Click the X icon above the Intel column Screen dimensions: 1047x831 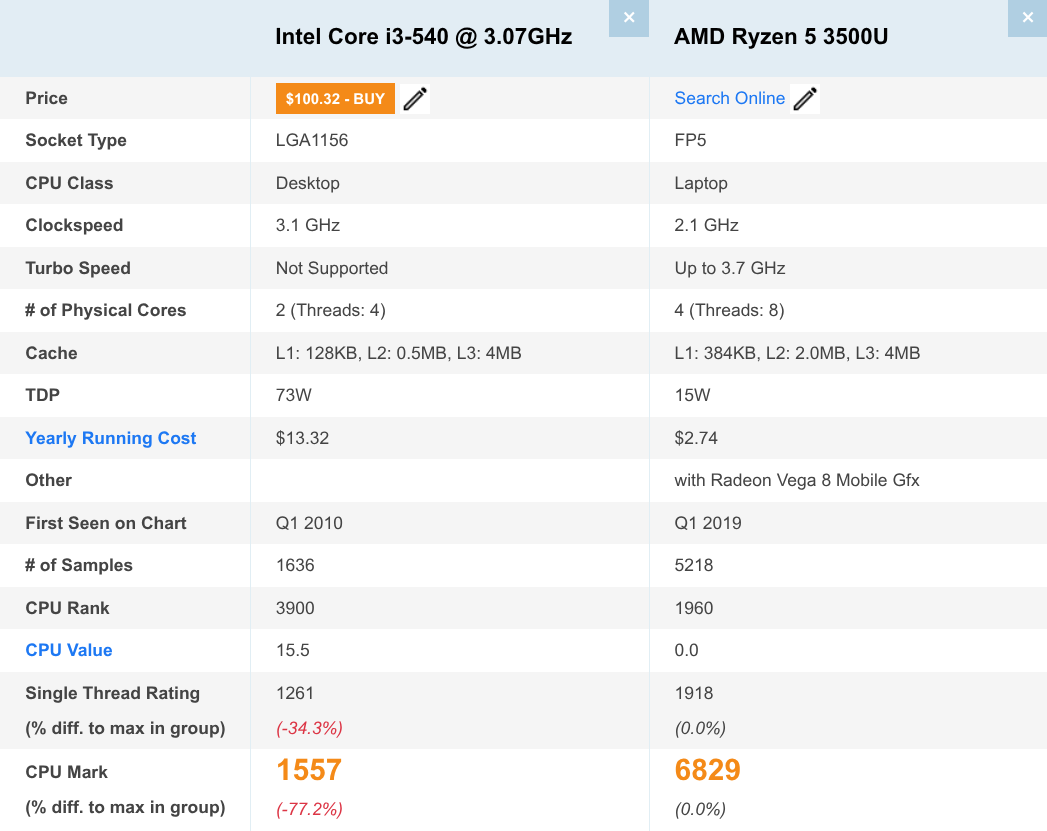[628, 18]
